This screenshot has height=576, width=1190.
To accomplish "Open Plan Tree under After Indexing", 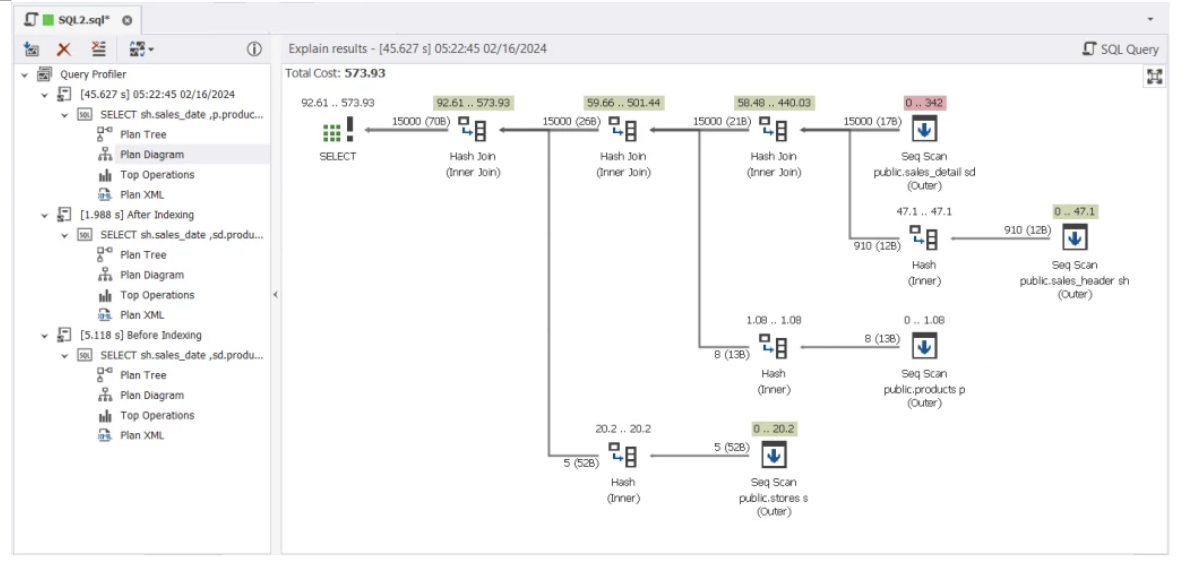I will (143, 255).
